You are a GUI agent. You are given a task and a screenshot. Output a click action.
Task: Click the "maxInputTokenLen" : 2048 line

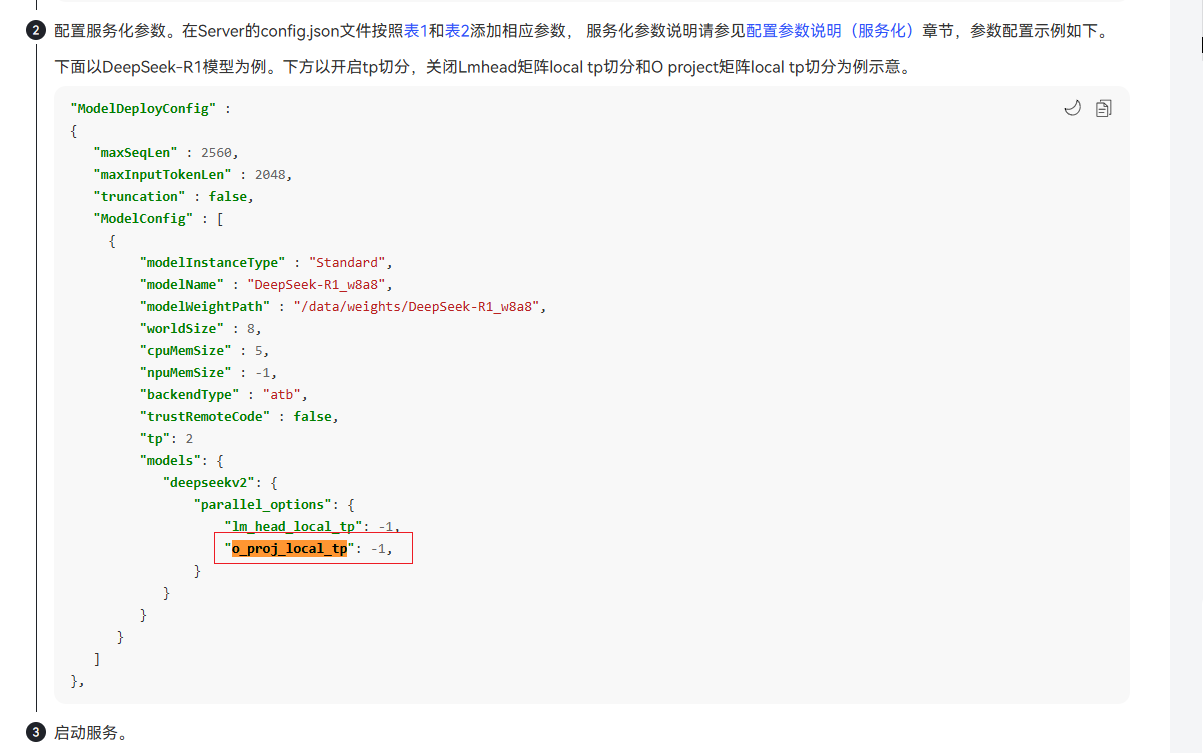193,174
